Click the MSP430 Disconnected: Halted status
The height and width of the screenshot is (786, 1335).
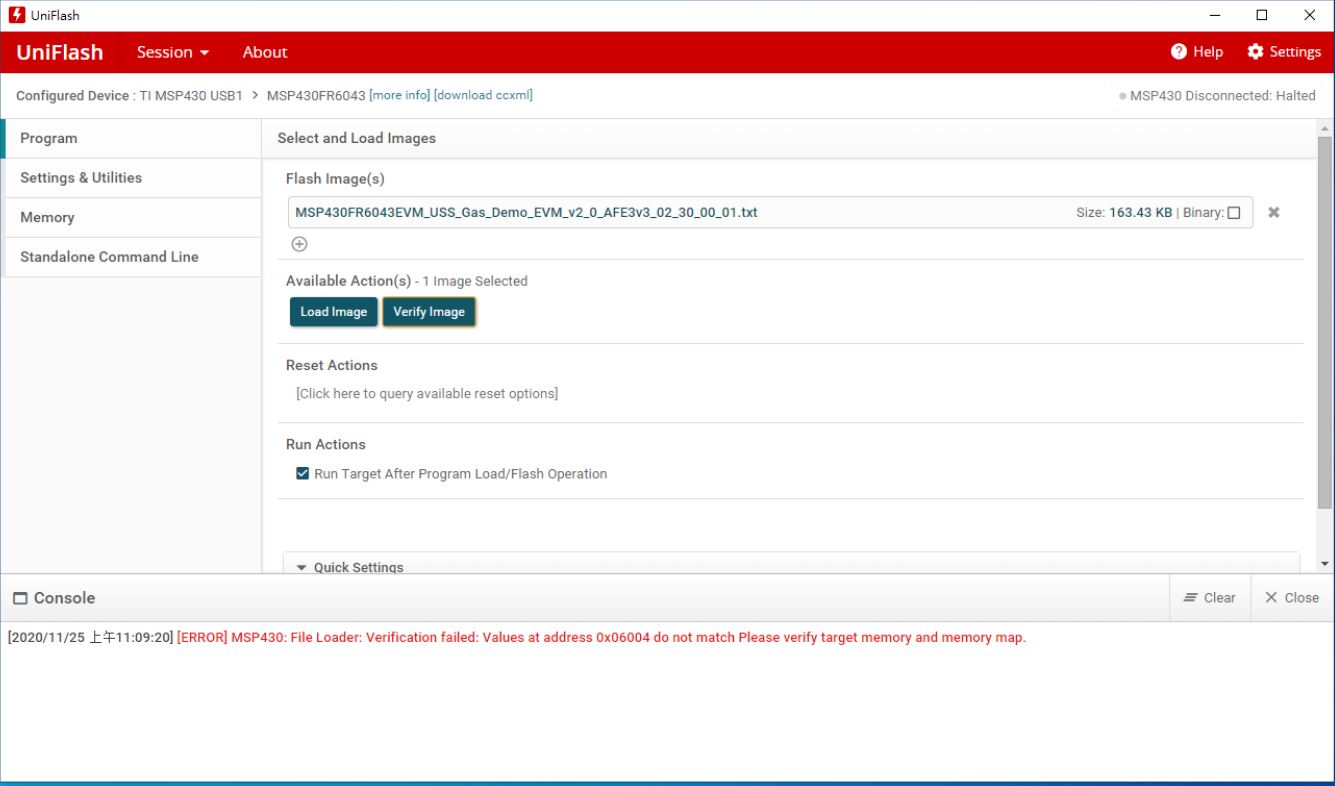(1217, 95)
